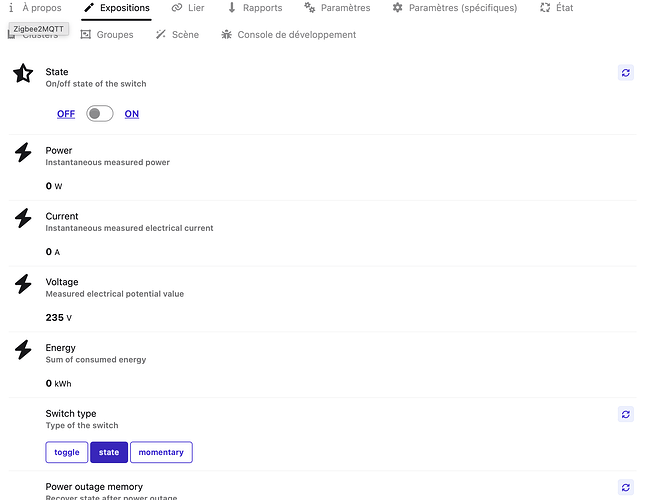Image resolution: width=646 pixels, height=500 pixels.
Task: Click the link icon on Lier tab
Action: tap(177, 8)
